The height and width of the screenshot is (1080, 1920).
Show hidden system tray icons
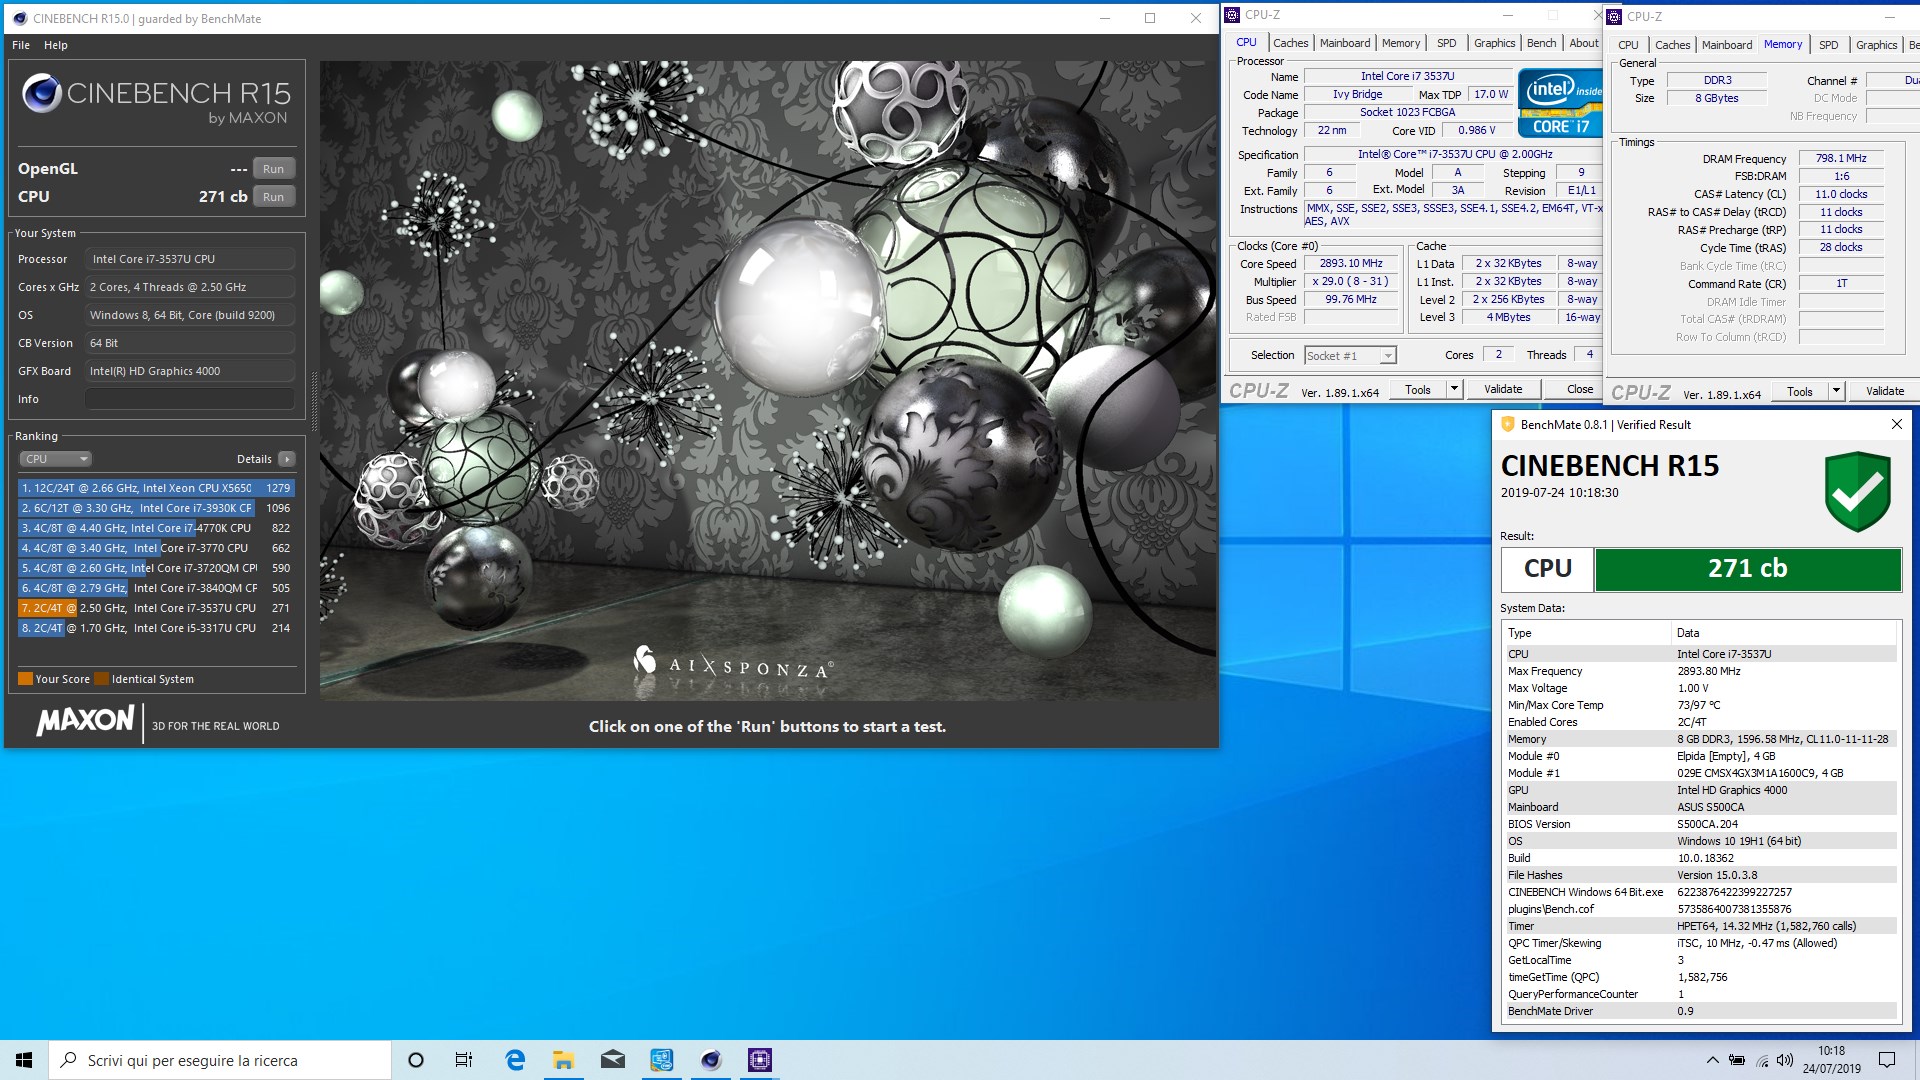click(x=1712, y=1060)
